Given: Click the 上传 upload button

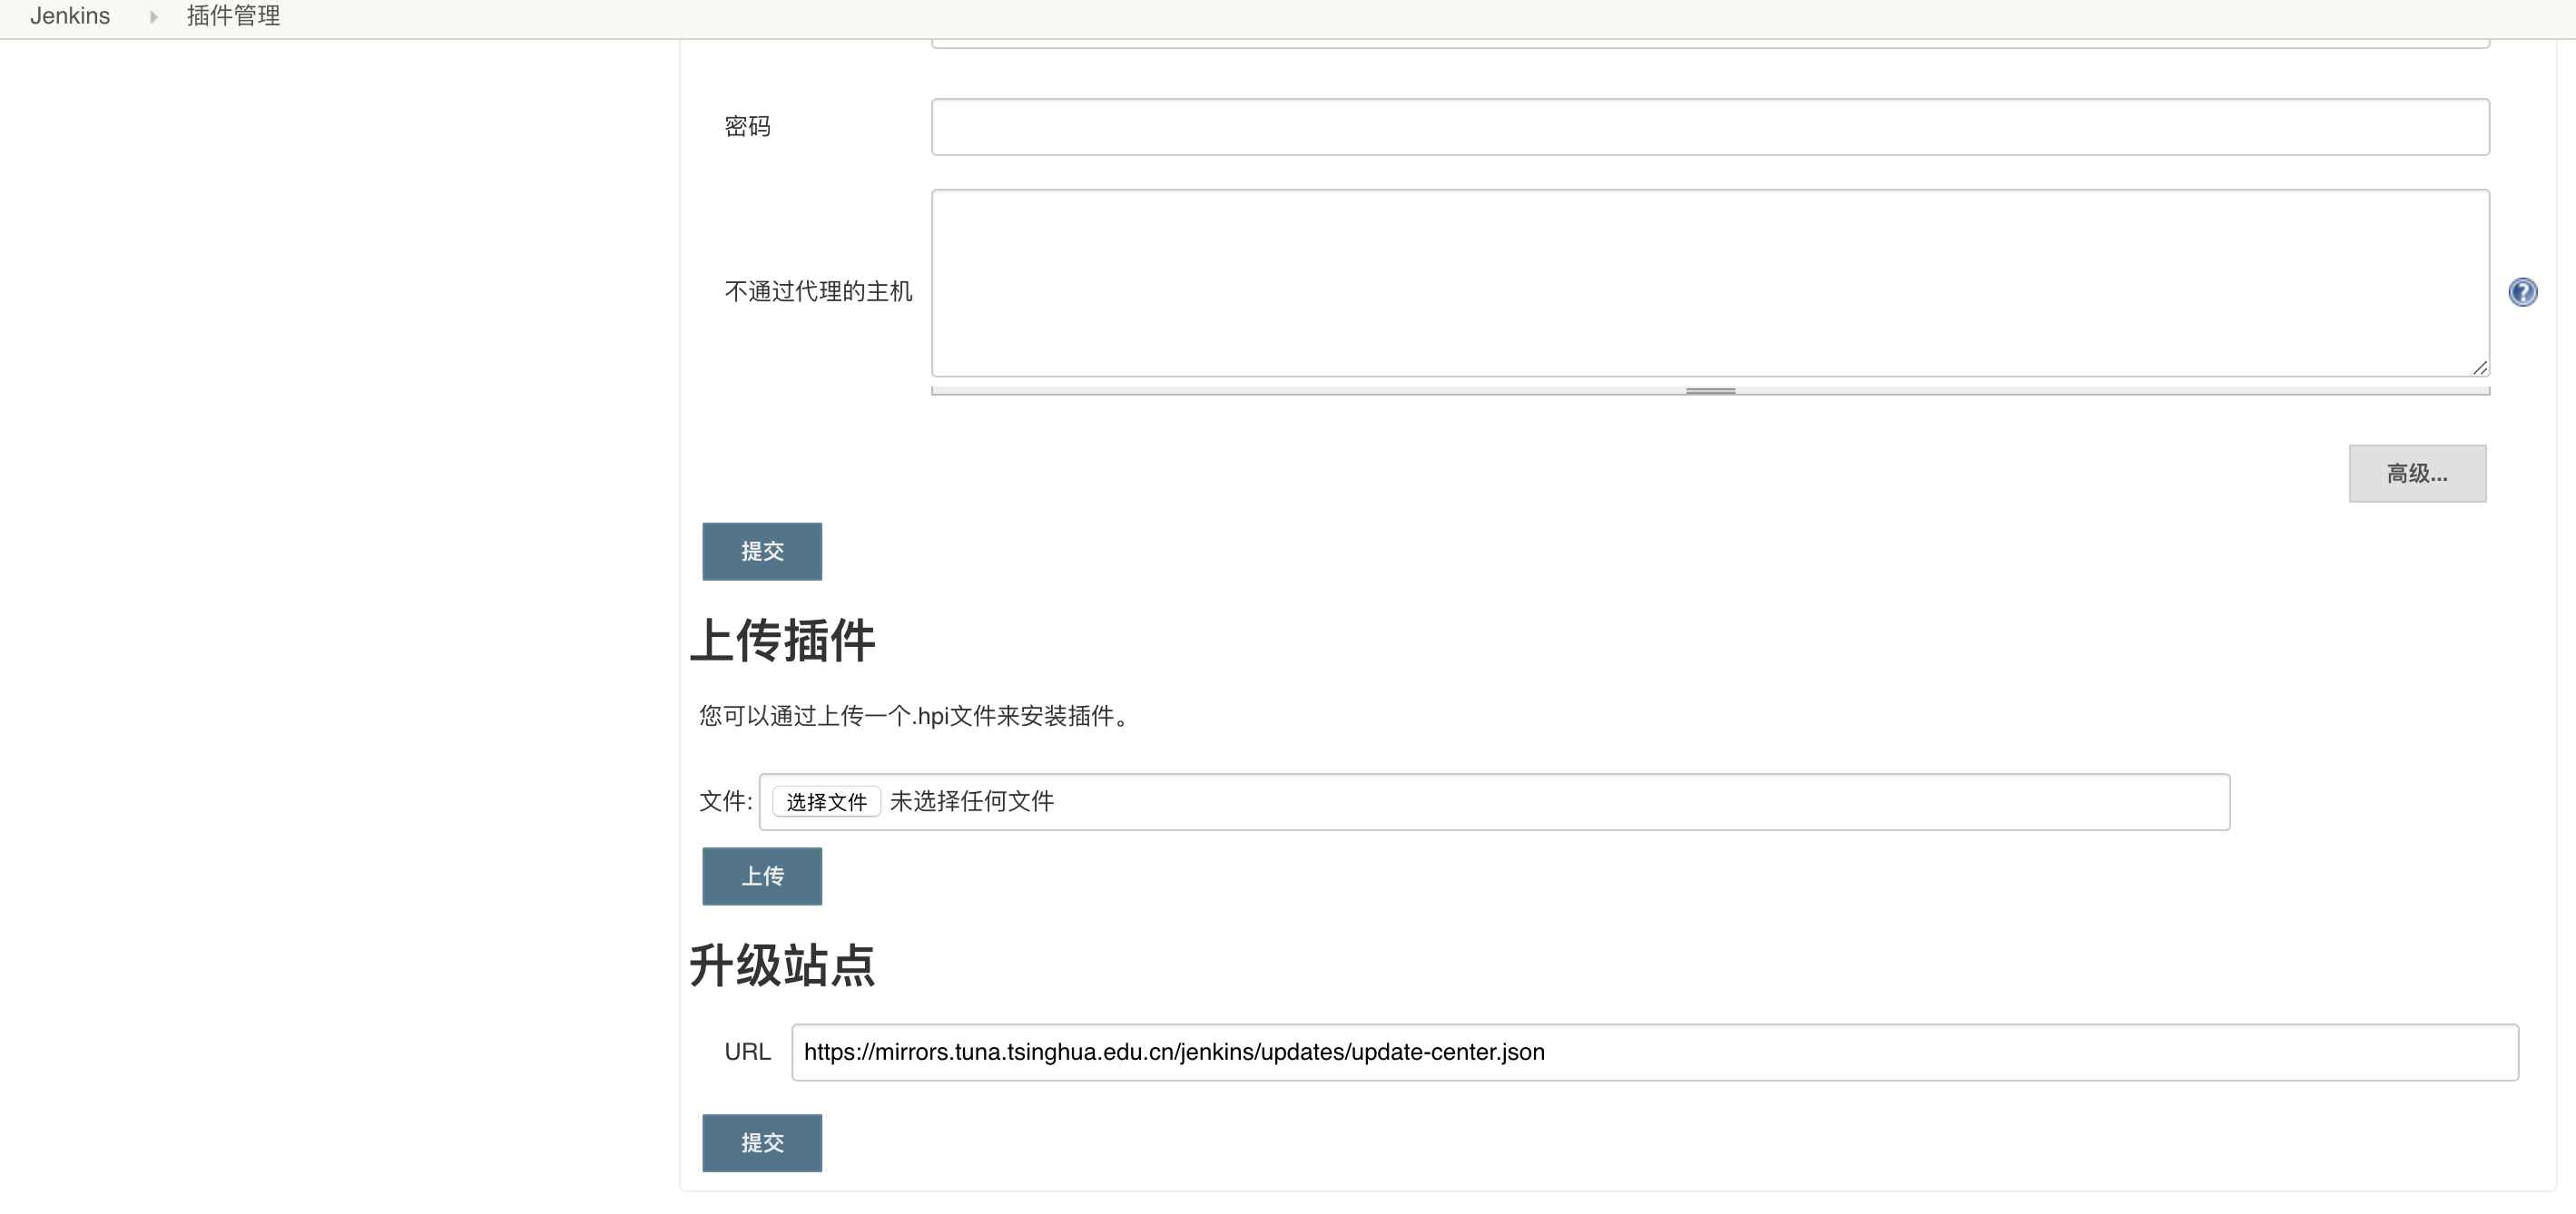Looking at the screenshot, I should coord(762,877).
